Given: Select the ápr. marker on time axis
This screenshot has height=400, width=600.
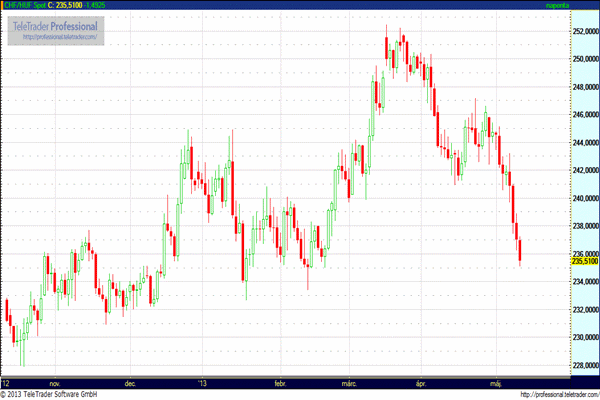Looking at the screenshot, I should point(419,382).
